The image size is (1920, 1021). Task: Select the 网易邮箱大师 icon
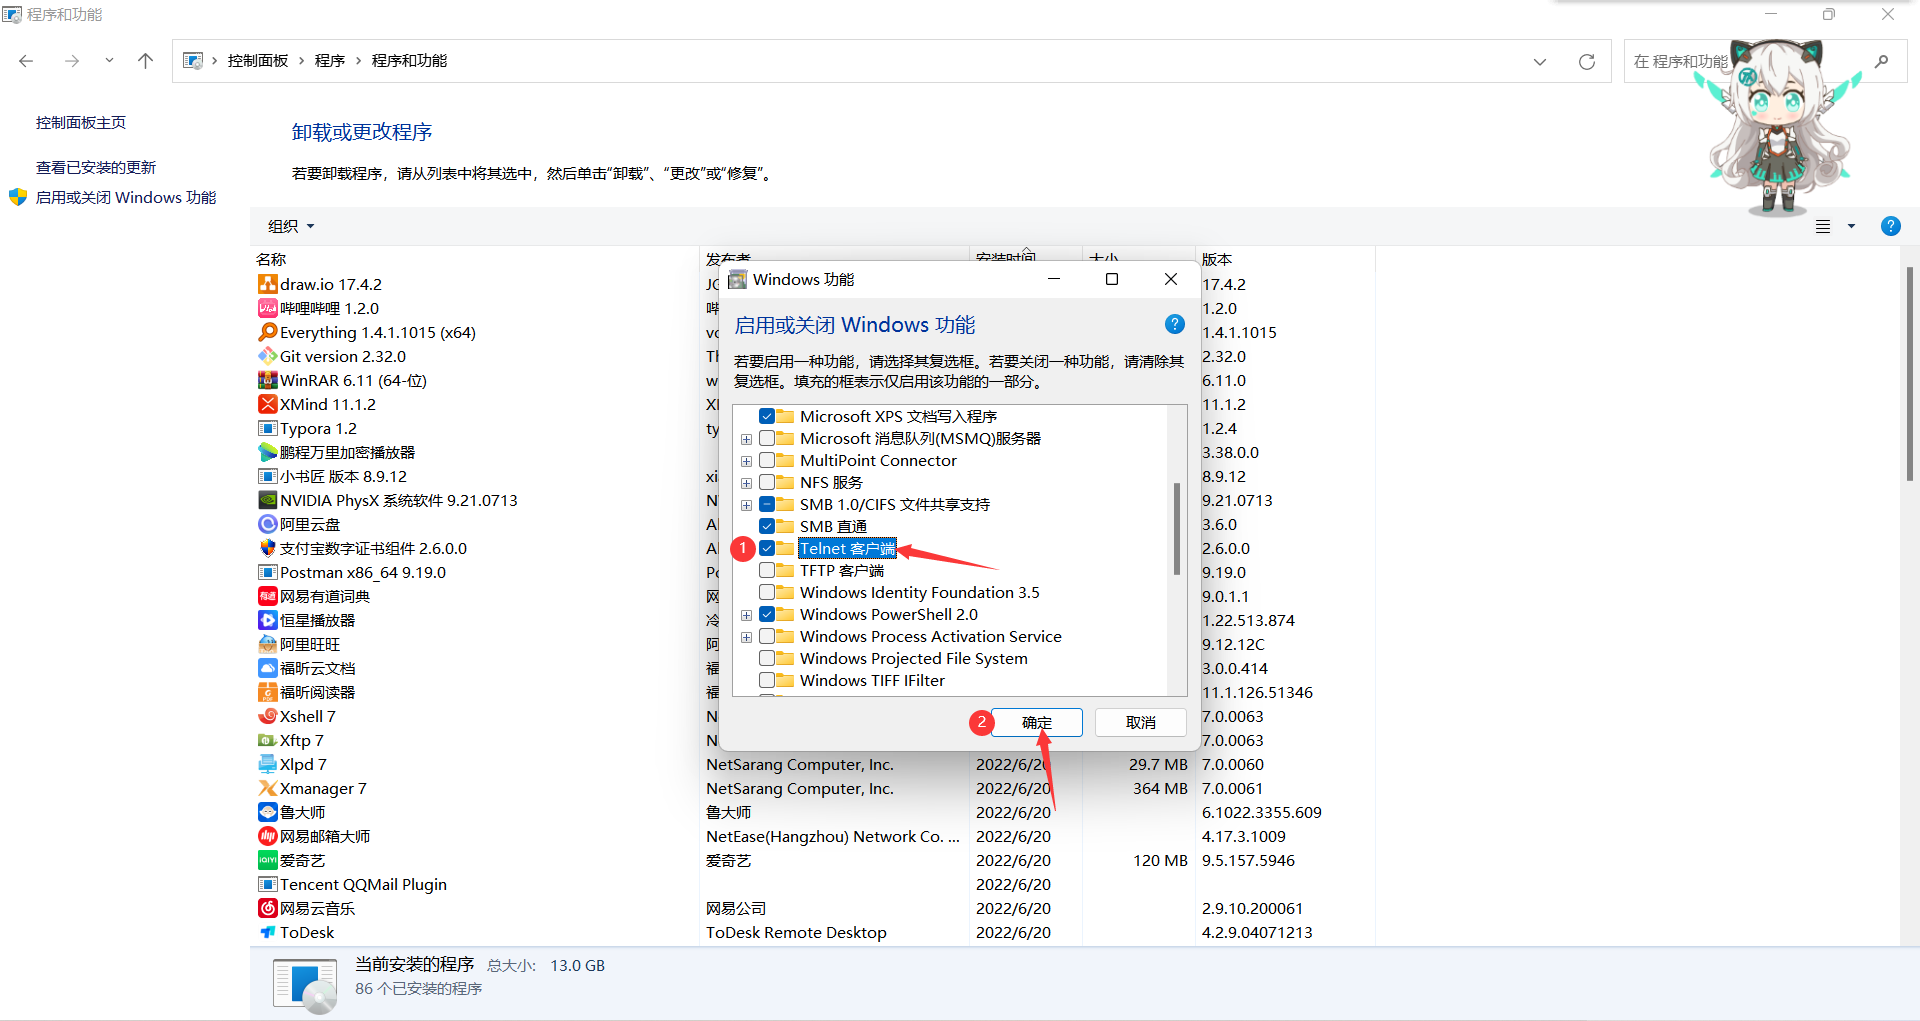pyautogui.click(x=267, y=836)
